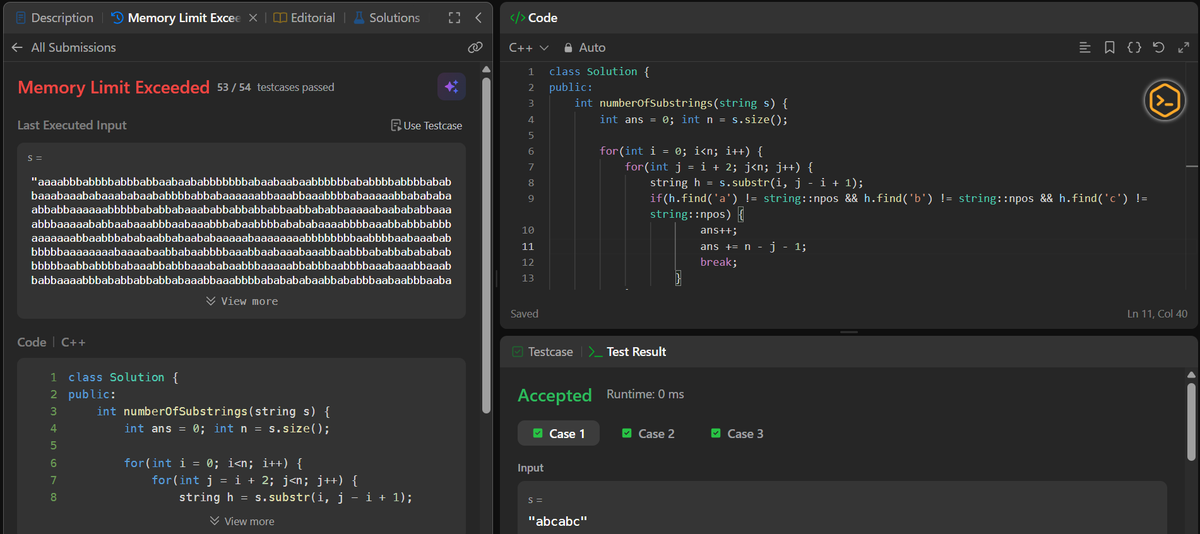Viewport: 1200px width, 534px height.
Task: Click the "Saved" status in editor footer
Action: point(524,314)
